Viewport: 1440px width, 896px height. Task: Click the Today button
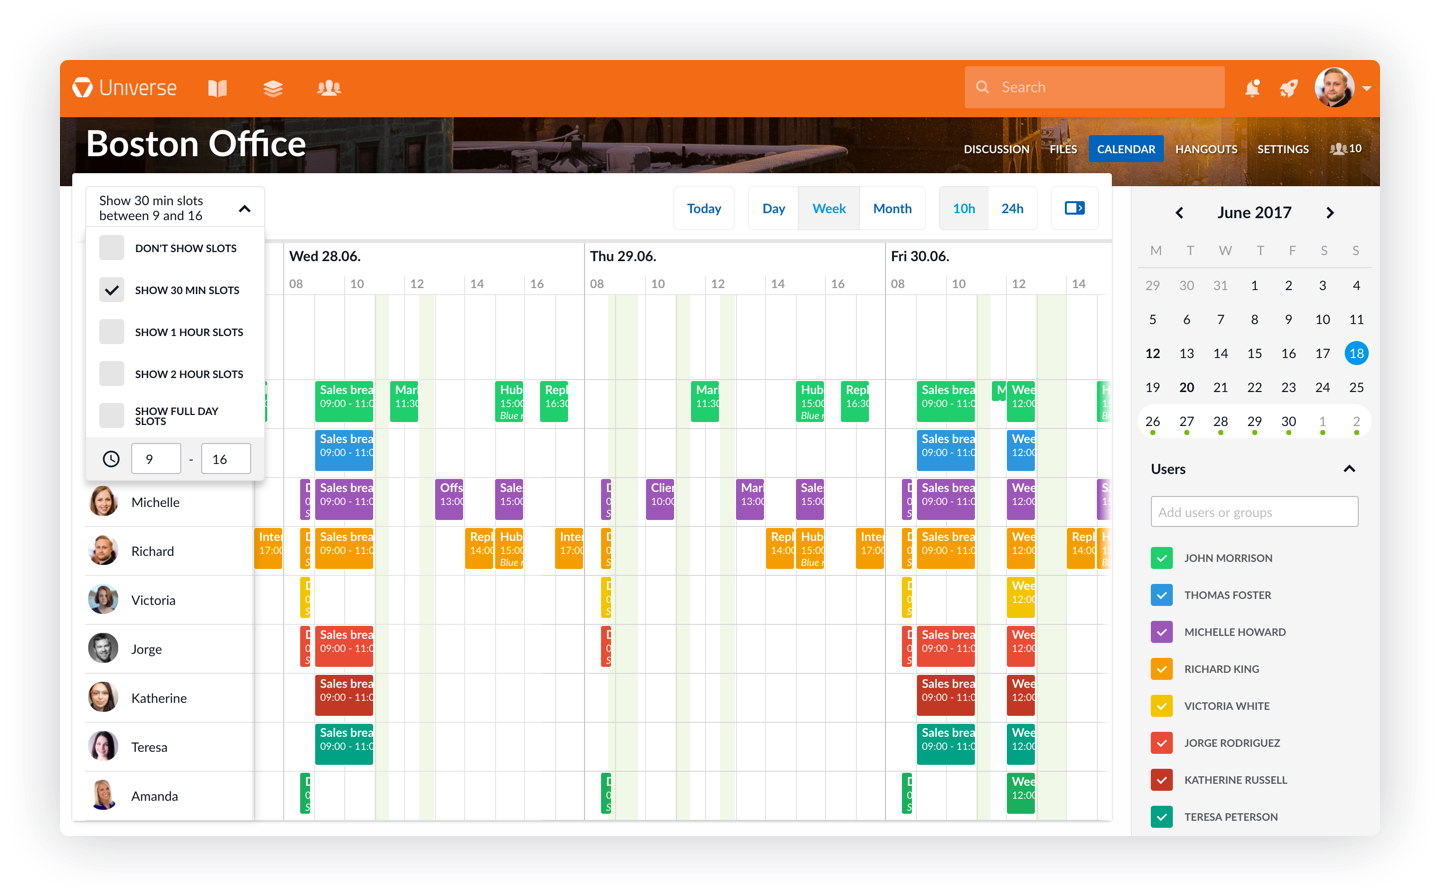(704, 208)
